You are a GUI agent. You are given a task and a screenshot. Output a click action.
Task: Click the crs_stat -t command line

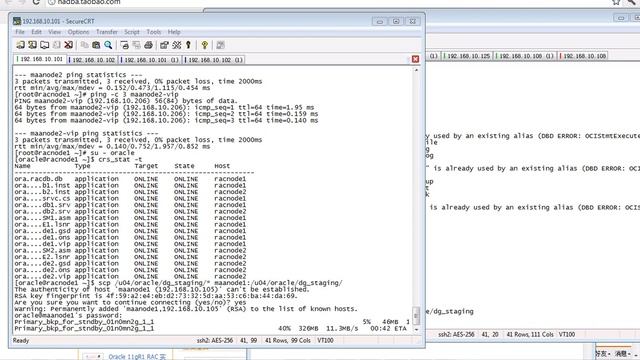coord(78,159)
